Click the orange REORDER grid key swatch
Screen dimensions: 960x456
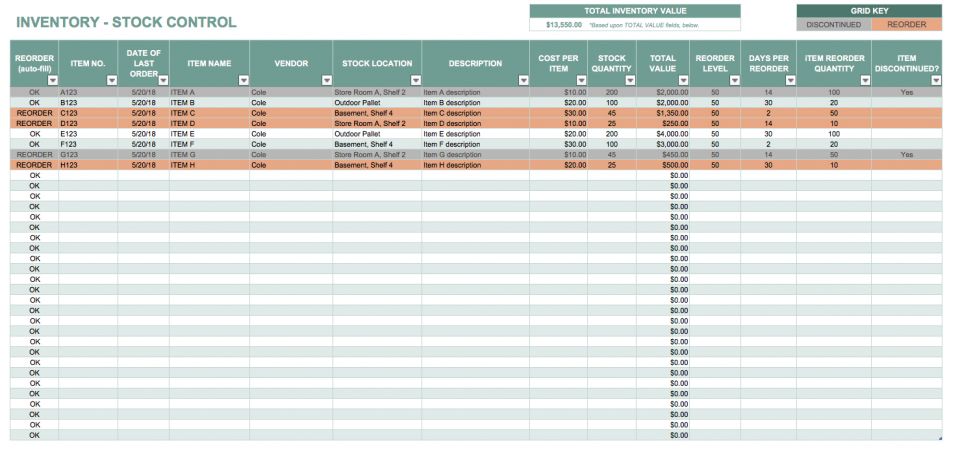point(907,24)
